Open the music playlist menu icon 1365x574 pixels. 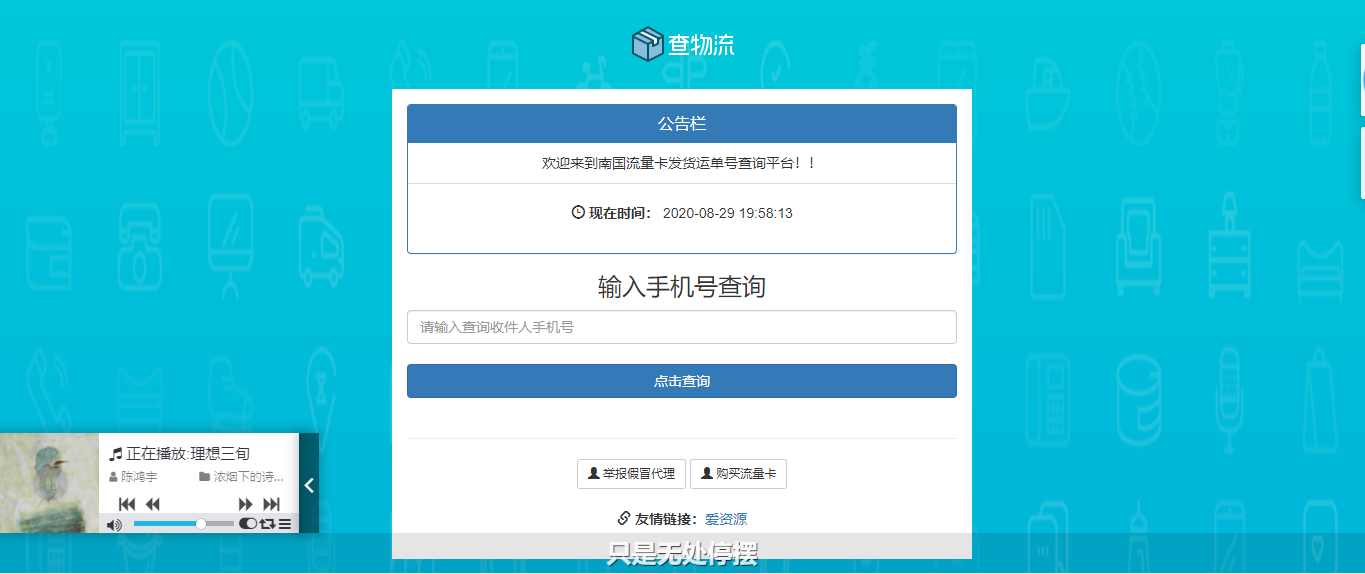(x=285, y=524)
